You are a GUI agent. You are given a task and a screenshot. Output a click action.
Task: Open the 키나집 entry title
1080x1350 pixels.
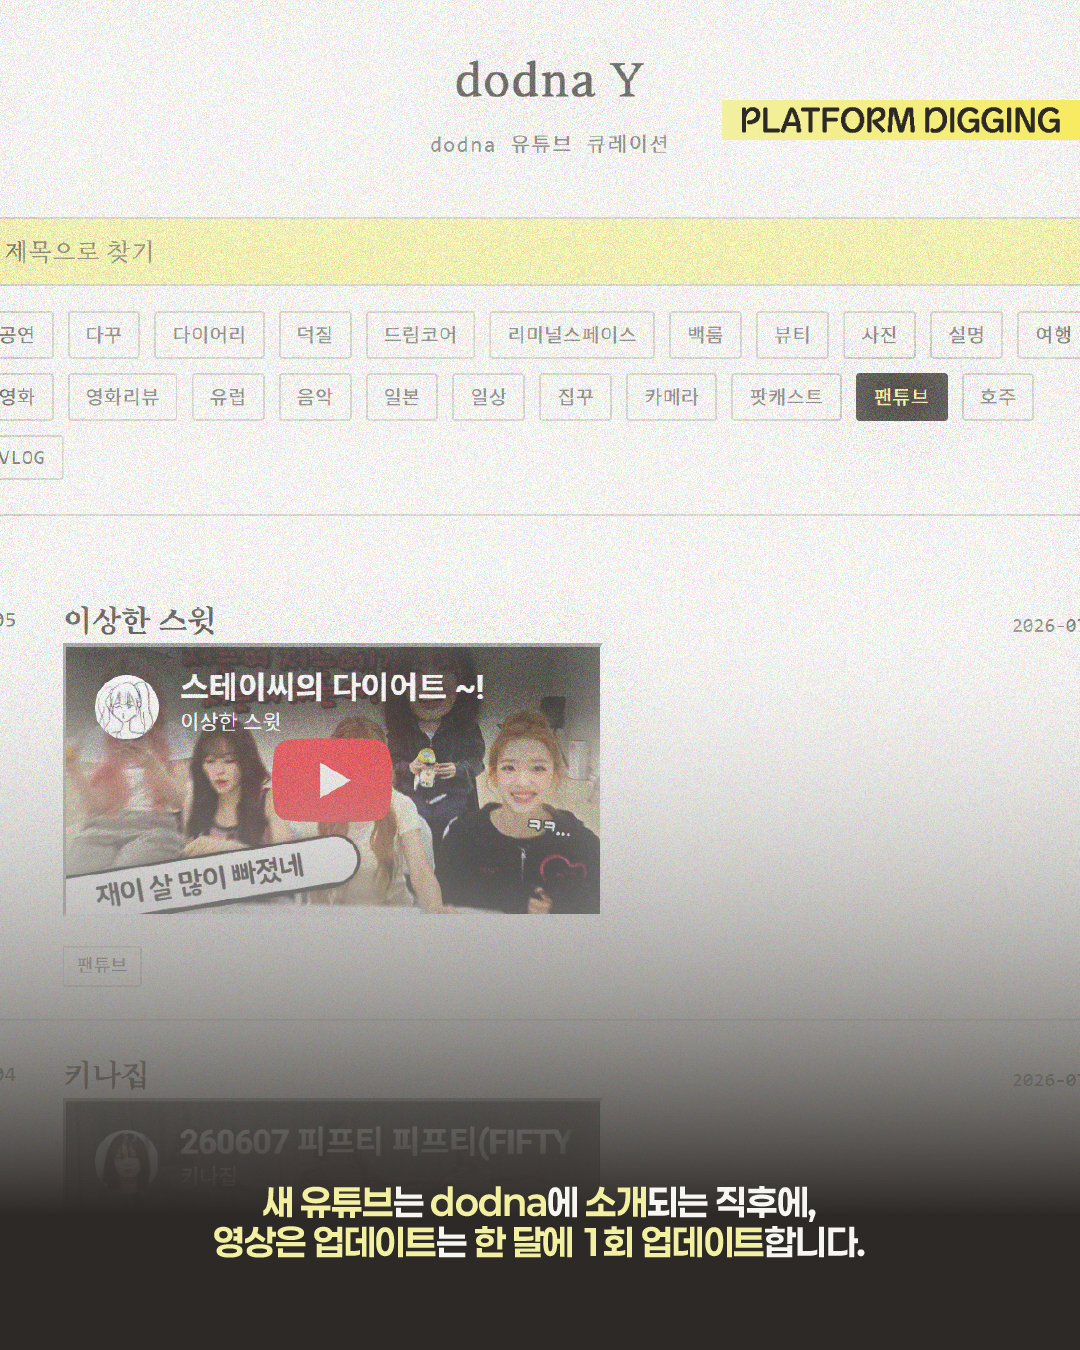106,1075
